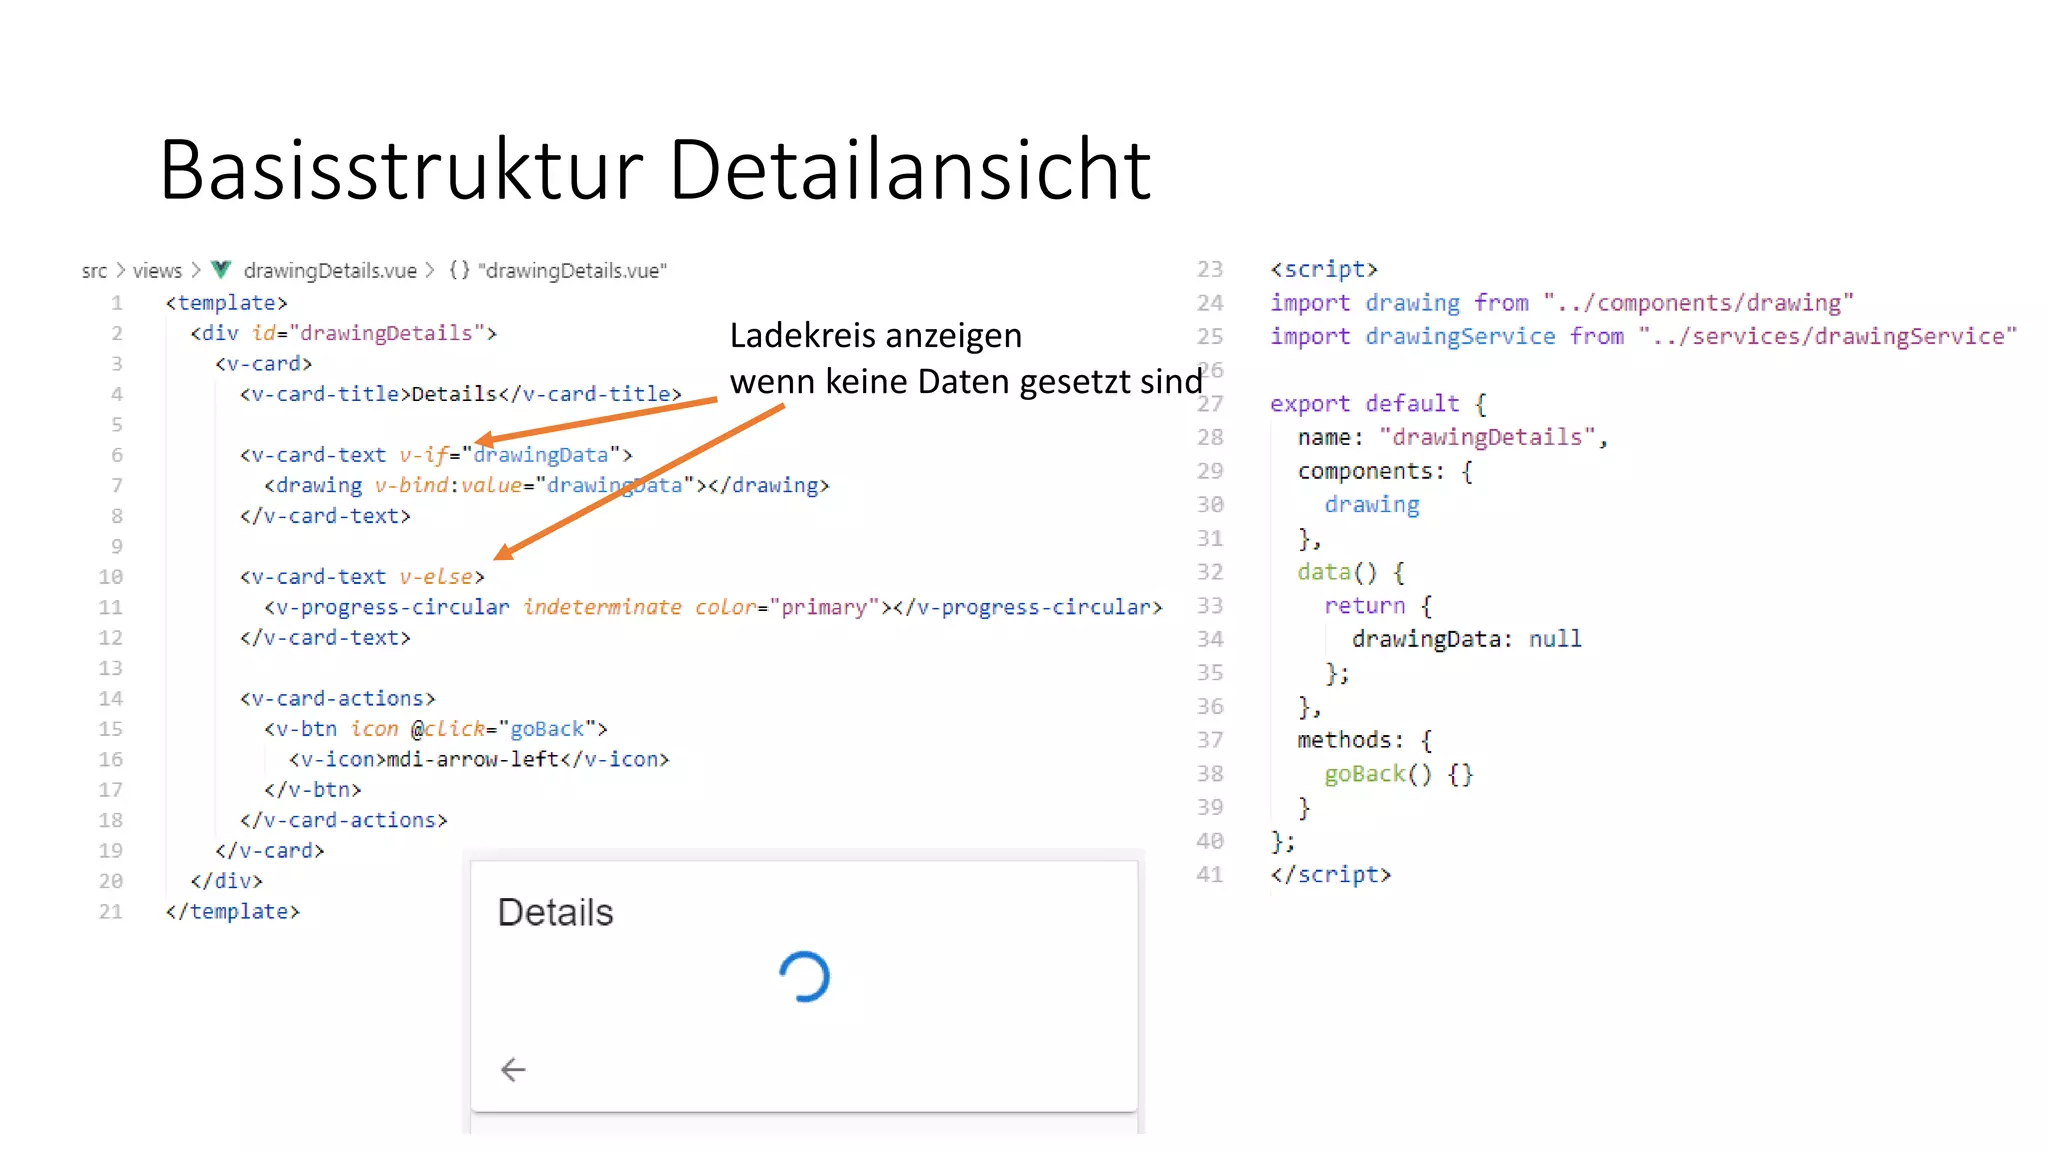Click the 'return {' line

[1378, 606]
